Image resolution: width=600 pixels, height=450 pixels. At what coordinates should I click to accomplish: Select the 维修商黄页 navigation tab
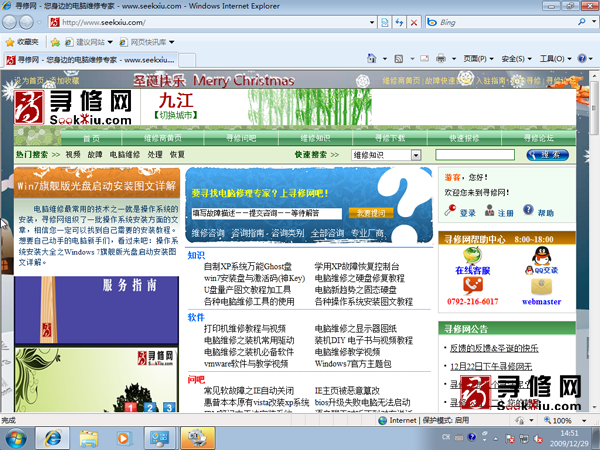pyautogui.click(x=163, y=138)
